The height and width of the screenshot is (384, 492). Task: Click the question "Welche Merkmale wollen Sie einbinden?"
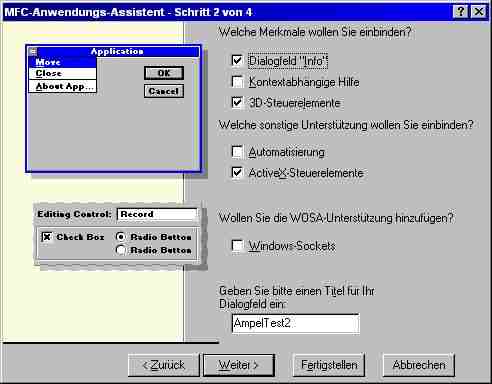click(315, 32)
